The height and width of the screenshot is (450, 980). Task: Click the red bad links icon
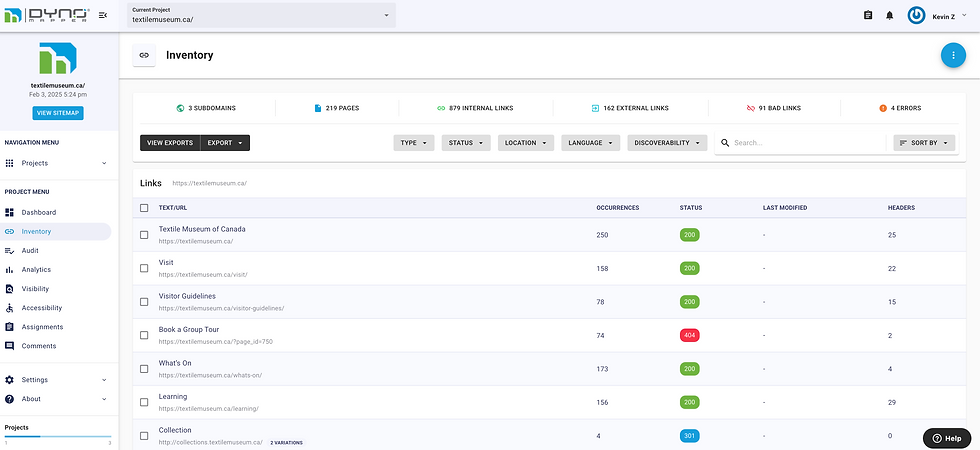(x=751, y=108)
